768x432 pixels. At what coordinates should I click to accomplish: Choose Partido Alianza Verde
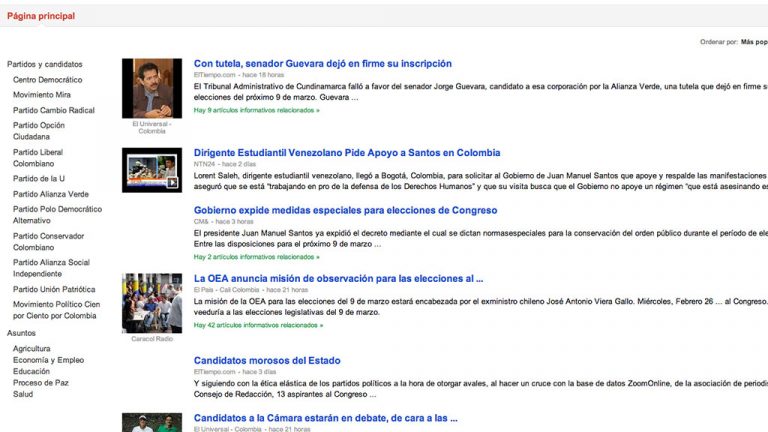51,194
